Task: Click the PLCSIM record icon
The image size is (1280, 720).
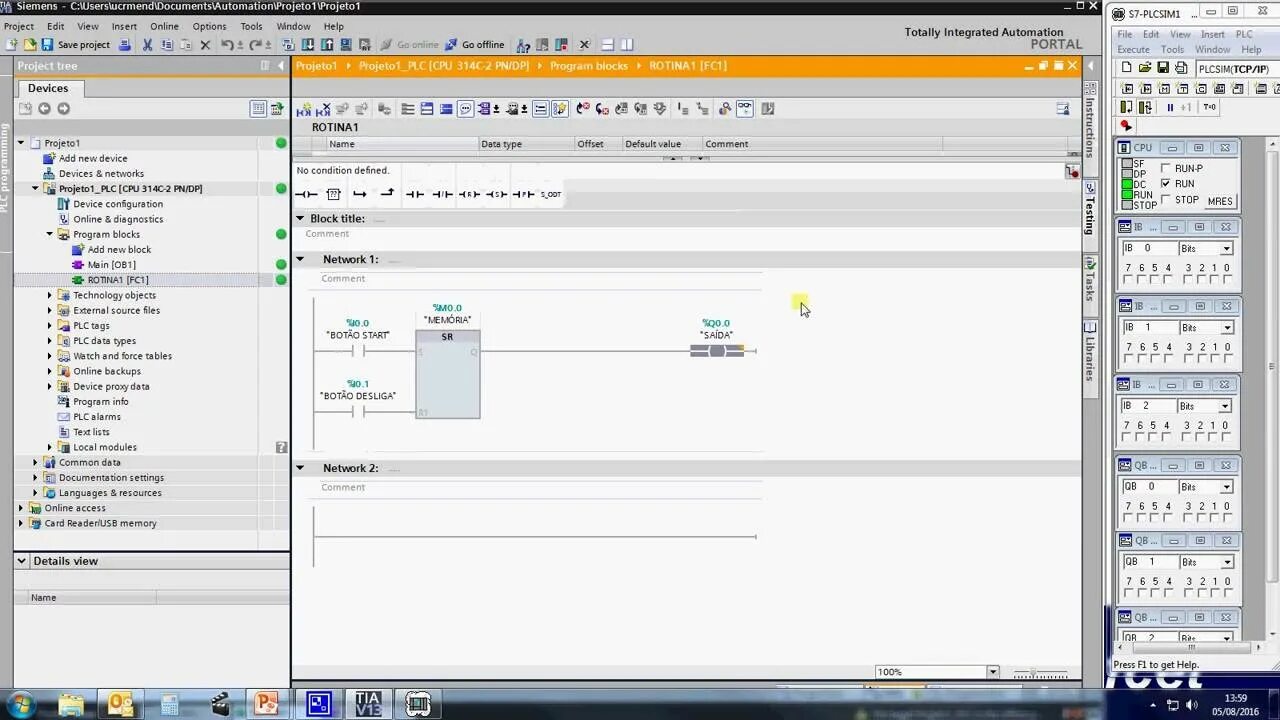Action: pos(1126,126)
